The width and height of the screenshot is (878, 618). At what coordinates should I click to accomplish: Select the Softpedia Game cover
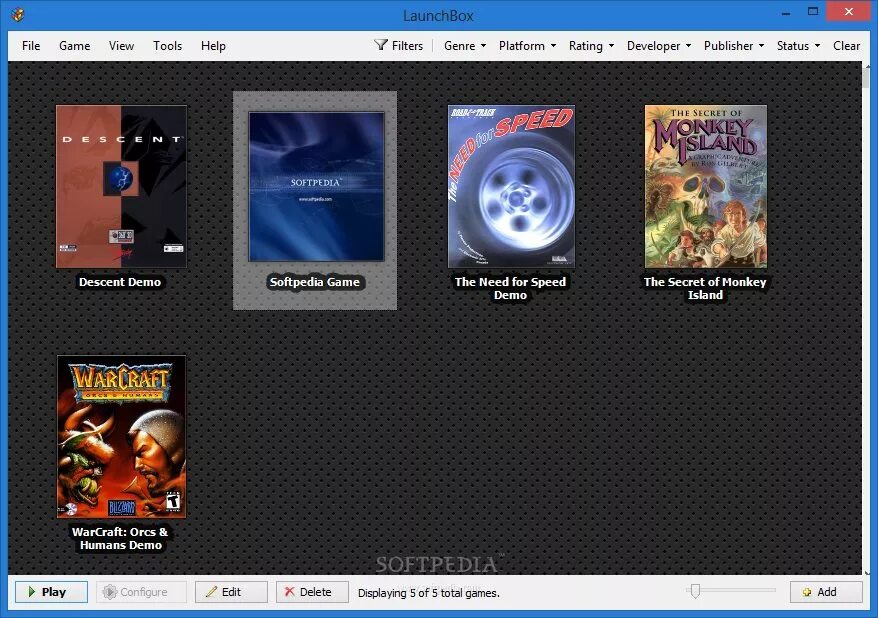[316, 187]
